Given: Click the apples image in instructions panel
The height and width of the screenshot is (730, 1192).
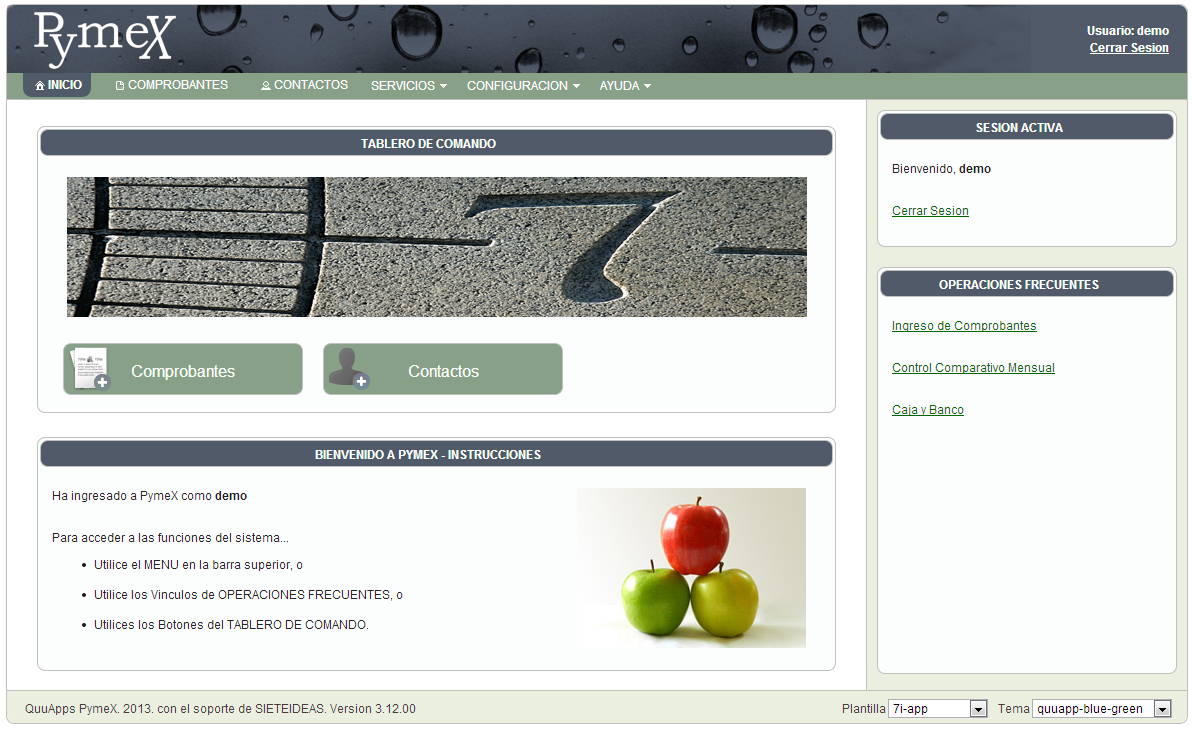Looking at the screenshot, I should (x=691, y=568).
